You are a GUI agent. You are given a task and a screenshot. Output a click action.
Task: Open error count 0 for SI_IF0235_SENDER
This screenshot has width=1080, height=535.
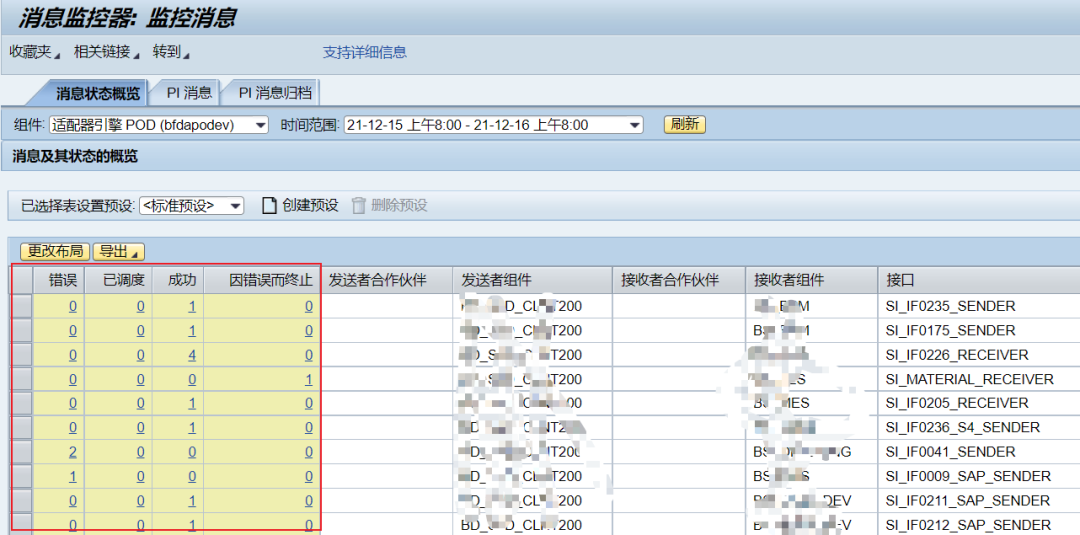[72, 306]
